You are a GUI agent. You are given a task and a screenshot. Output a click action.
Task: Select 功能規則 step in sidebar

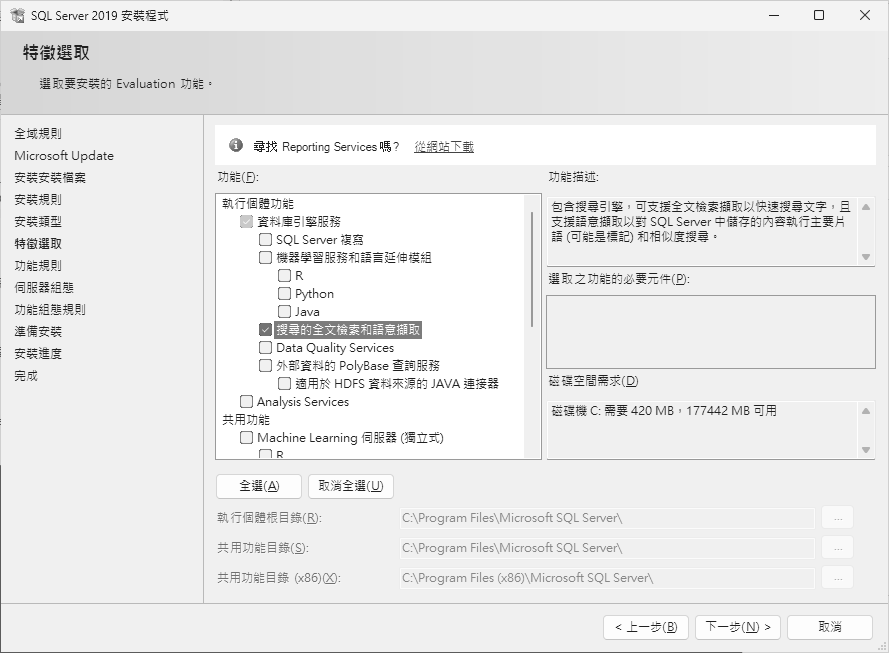coord(38,266)
